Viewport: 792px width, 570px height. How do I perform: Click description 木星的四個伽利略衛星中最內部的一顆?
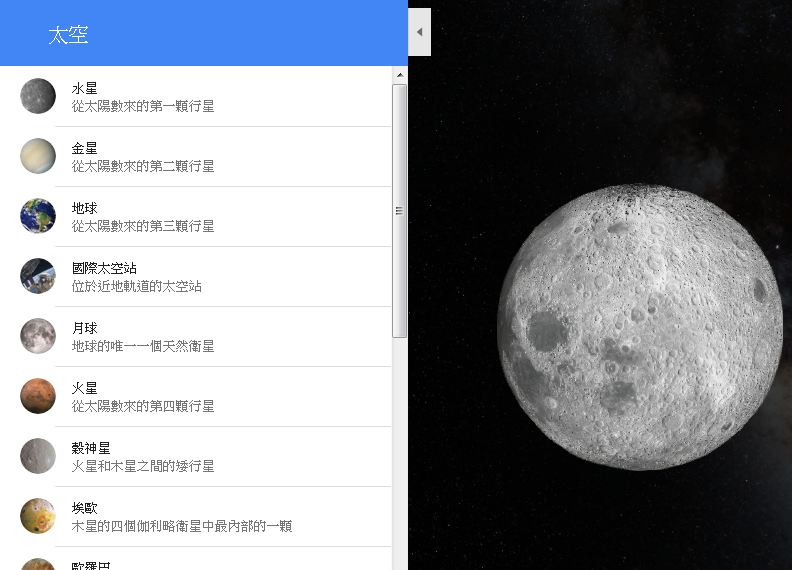coord(182,526)
